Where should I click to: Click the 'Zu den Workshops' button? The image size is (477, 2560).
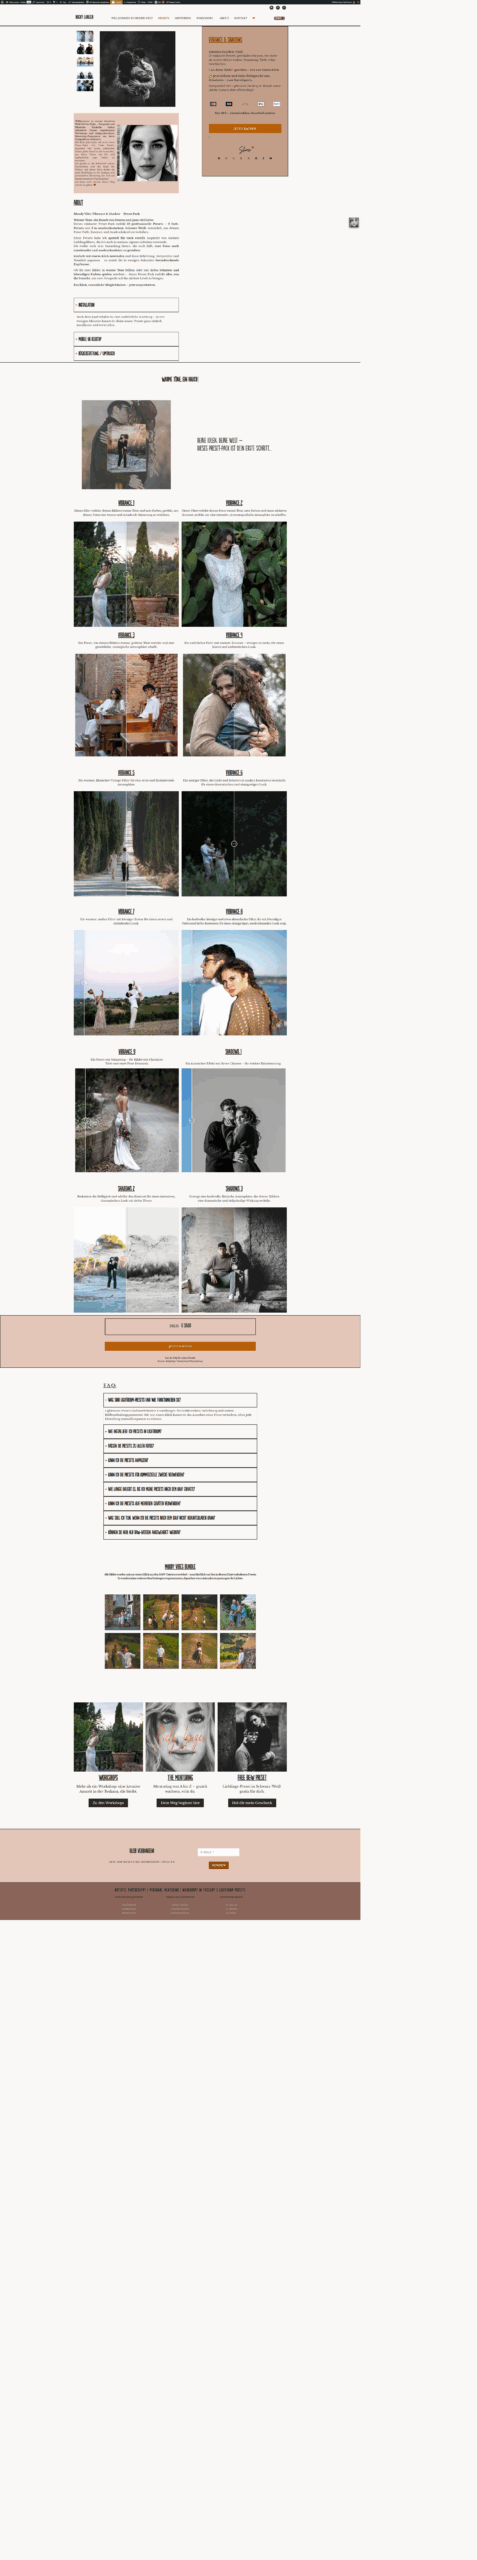click(x=108, y=1803)
